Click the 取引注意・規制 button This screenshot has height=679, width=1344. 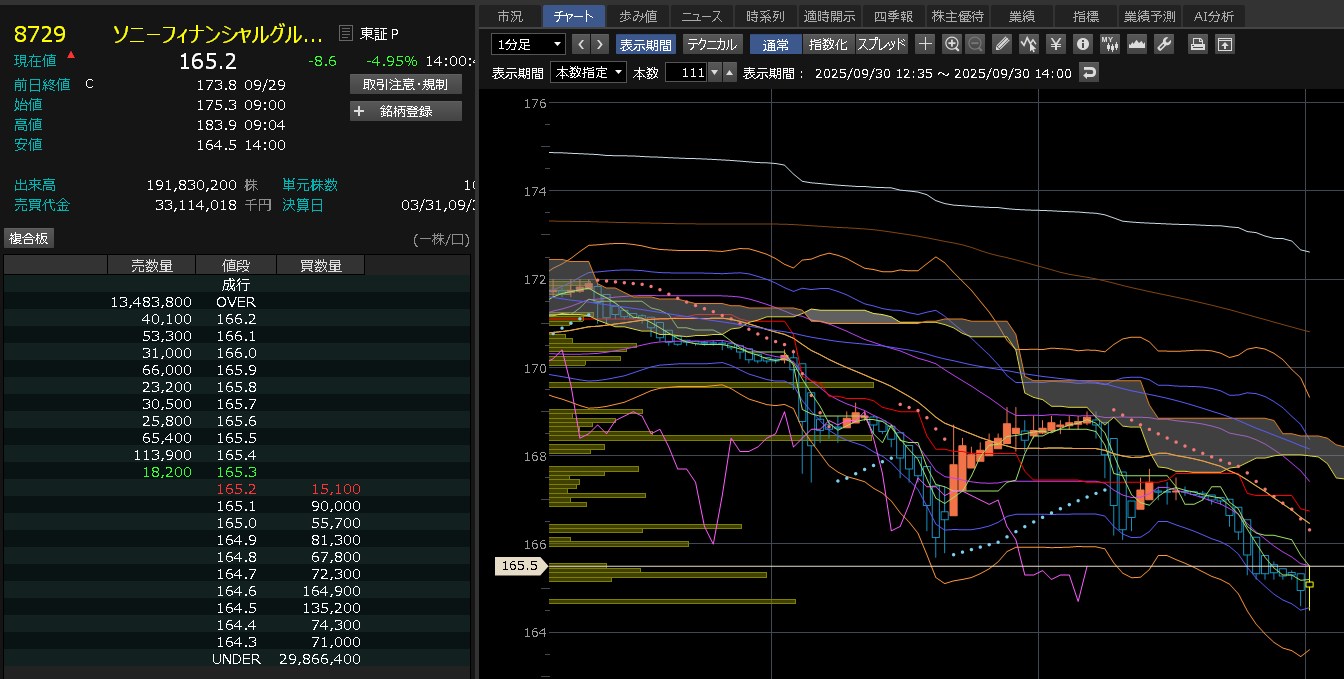406,84
